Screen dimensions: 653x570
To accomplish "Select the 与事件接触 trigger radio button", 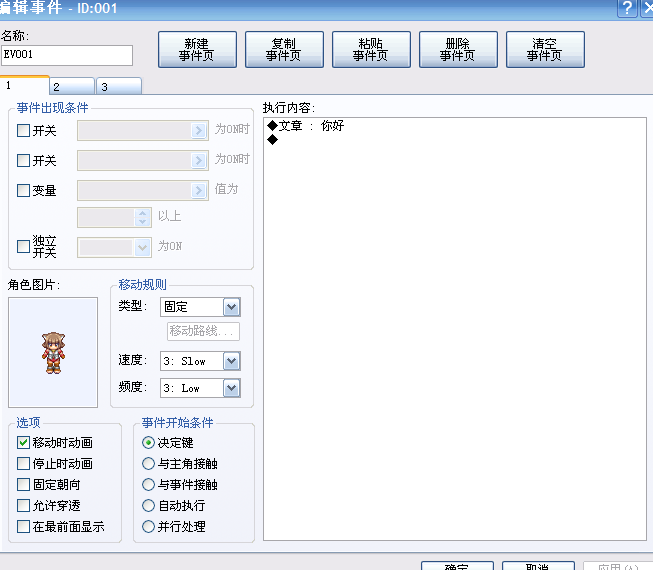I will coord(148,485).
